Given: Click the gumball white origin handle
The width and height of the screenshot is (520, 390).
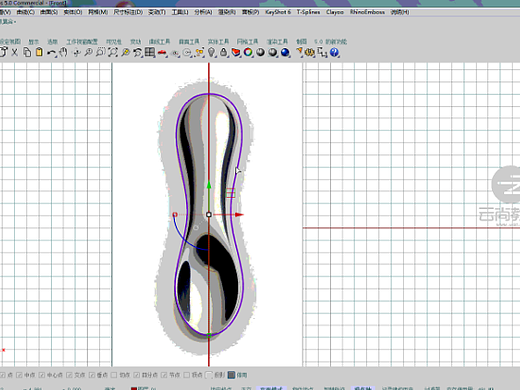Looking at the screenshot, I should 209,215.
